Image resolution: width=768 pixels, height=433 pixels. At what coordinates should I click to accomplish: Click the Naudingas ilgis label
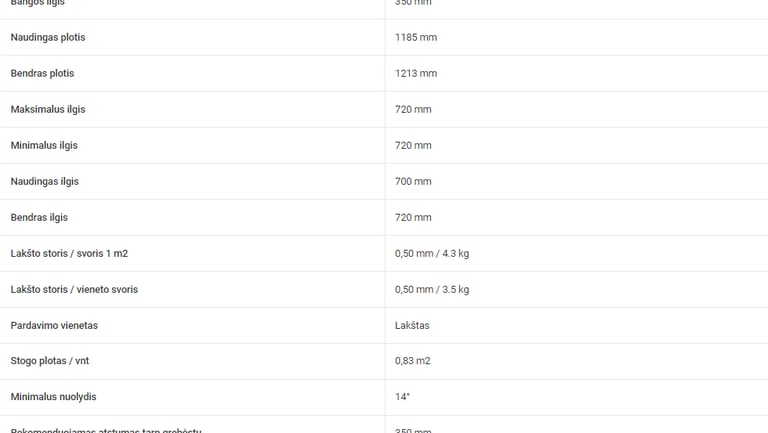point(45,181)
